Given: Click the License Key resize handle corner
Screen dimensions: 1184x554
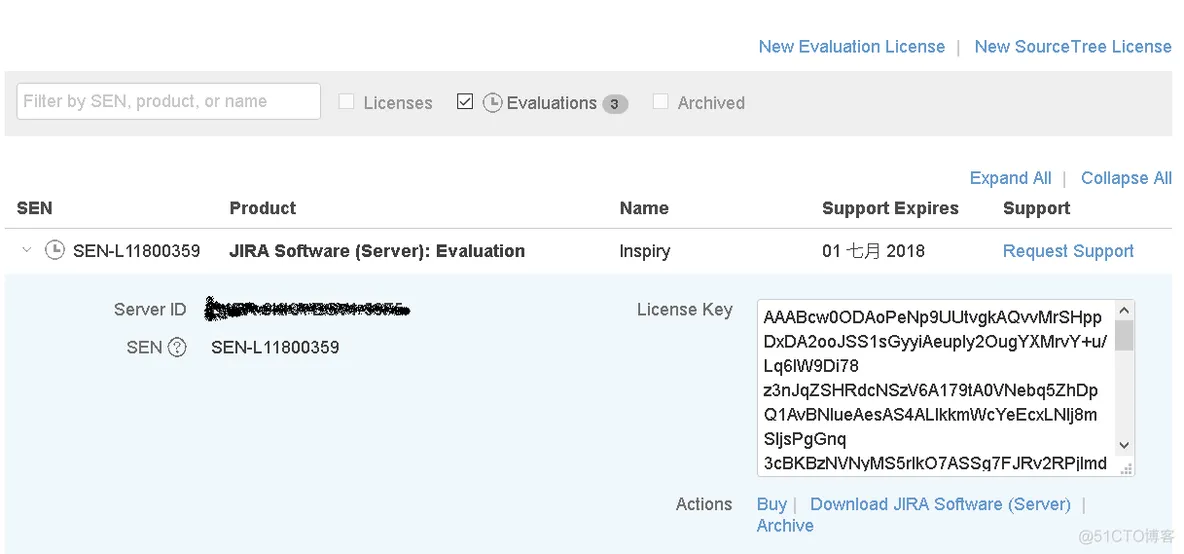Looking at the screenshot, I should coord(1126,469).
